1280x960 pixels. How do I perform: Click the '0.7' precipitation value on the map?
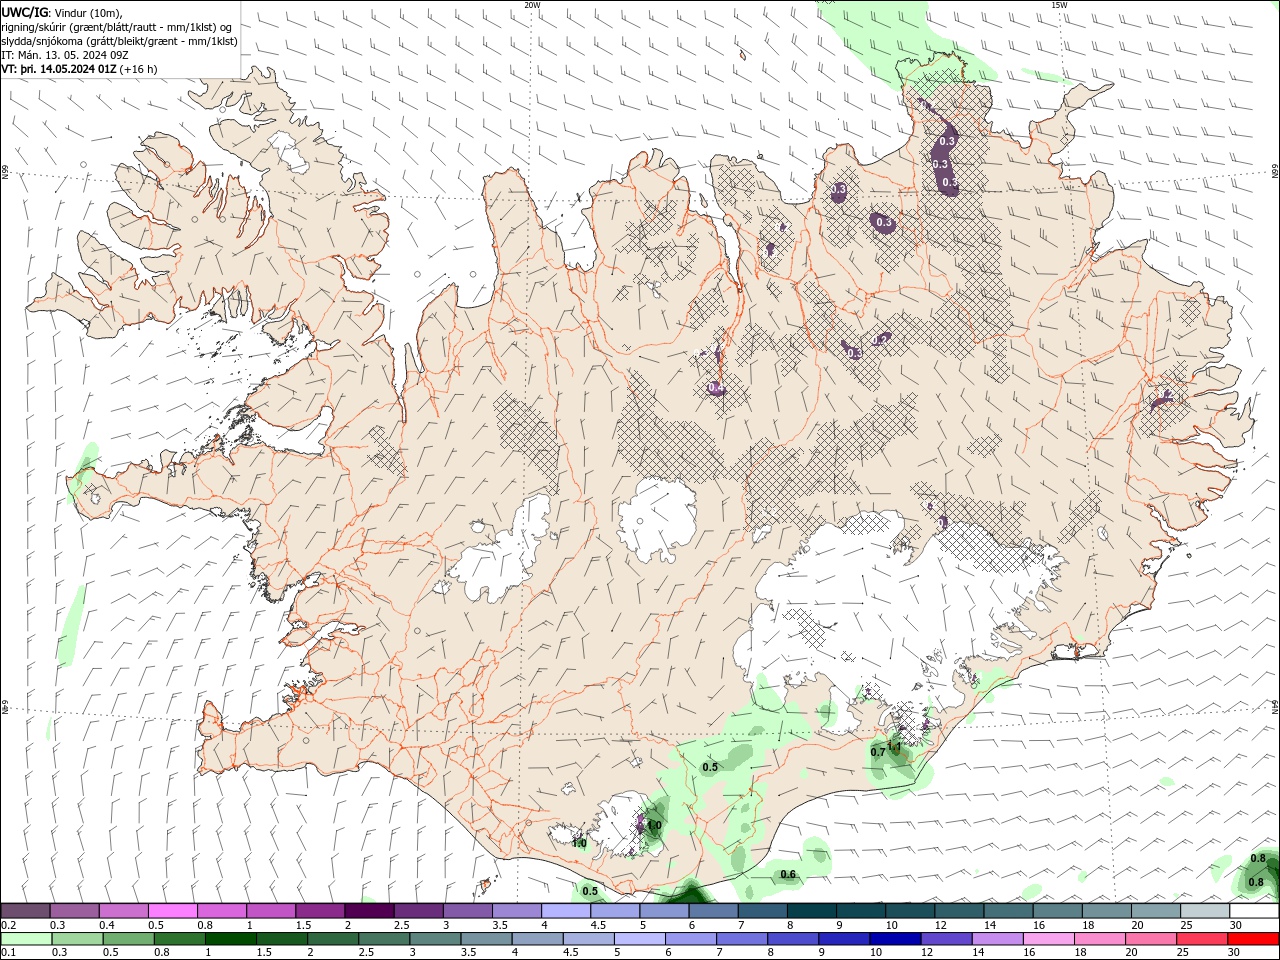(x=877, y=752)
